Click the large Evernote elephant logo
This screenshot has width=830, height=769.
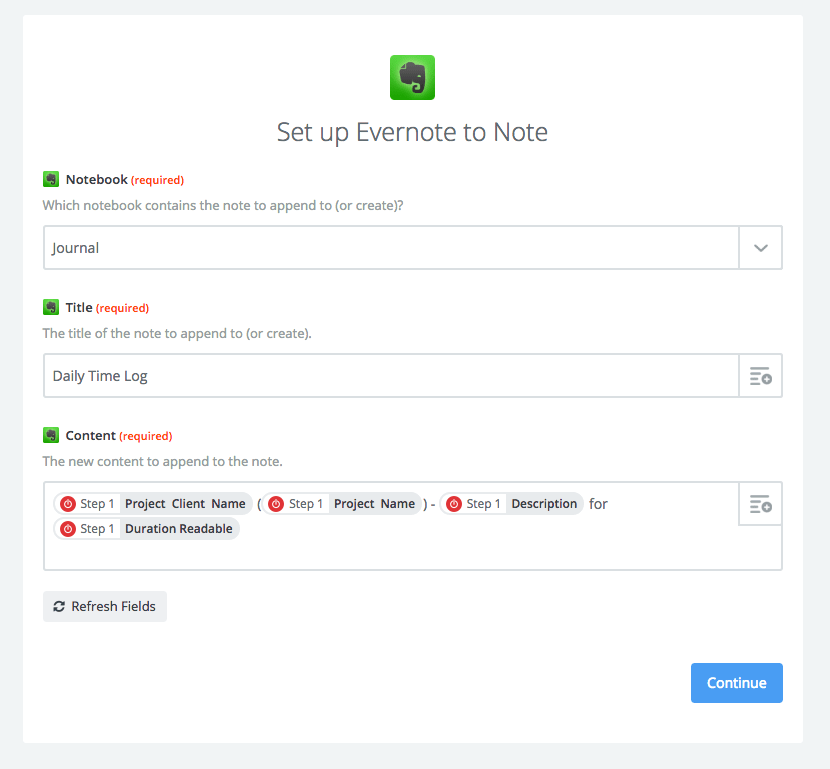[x=412, y=78]
